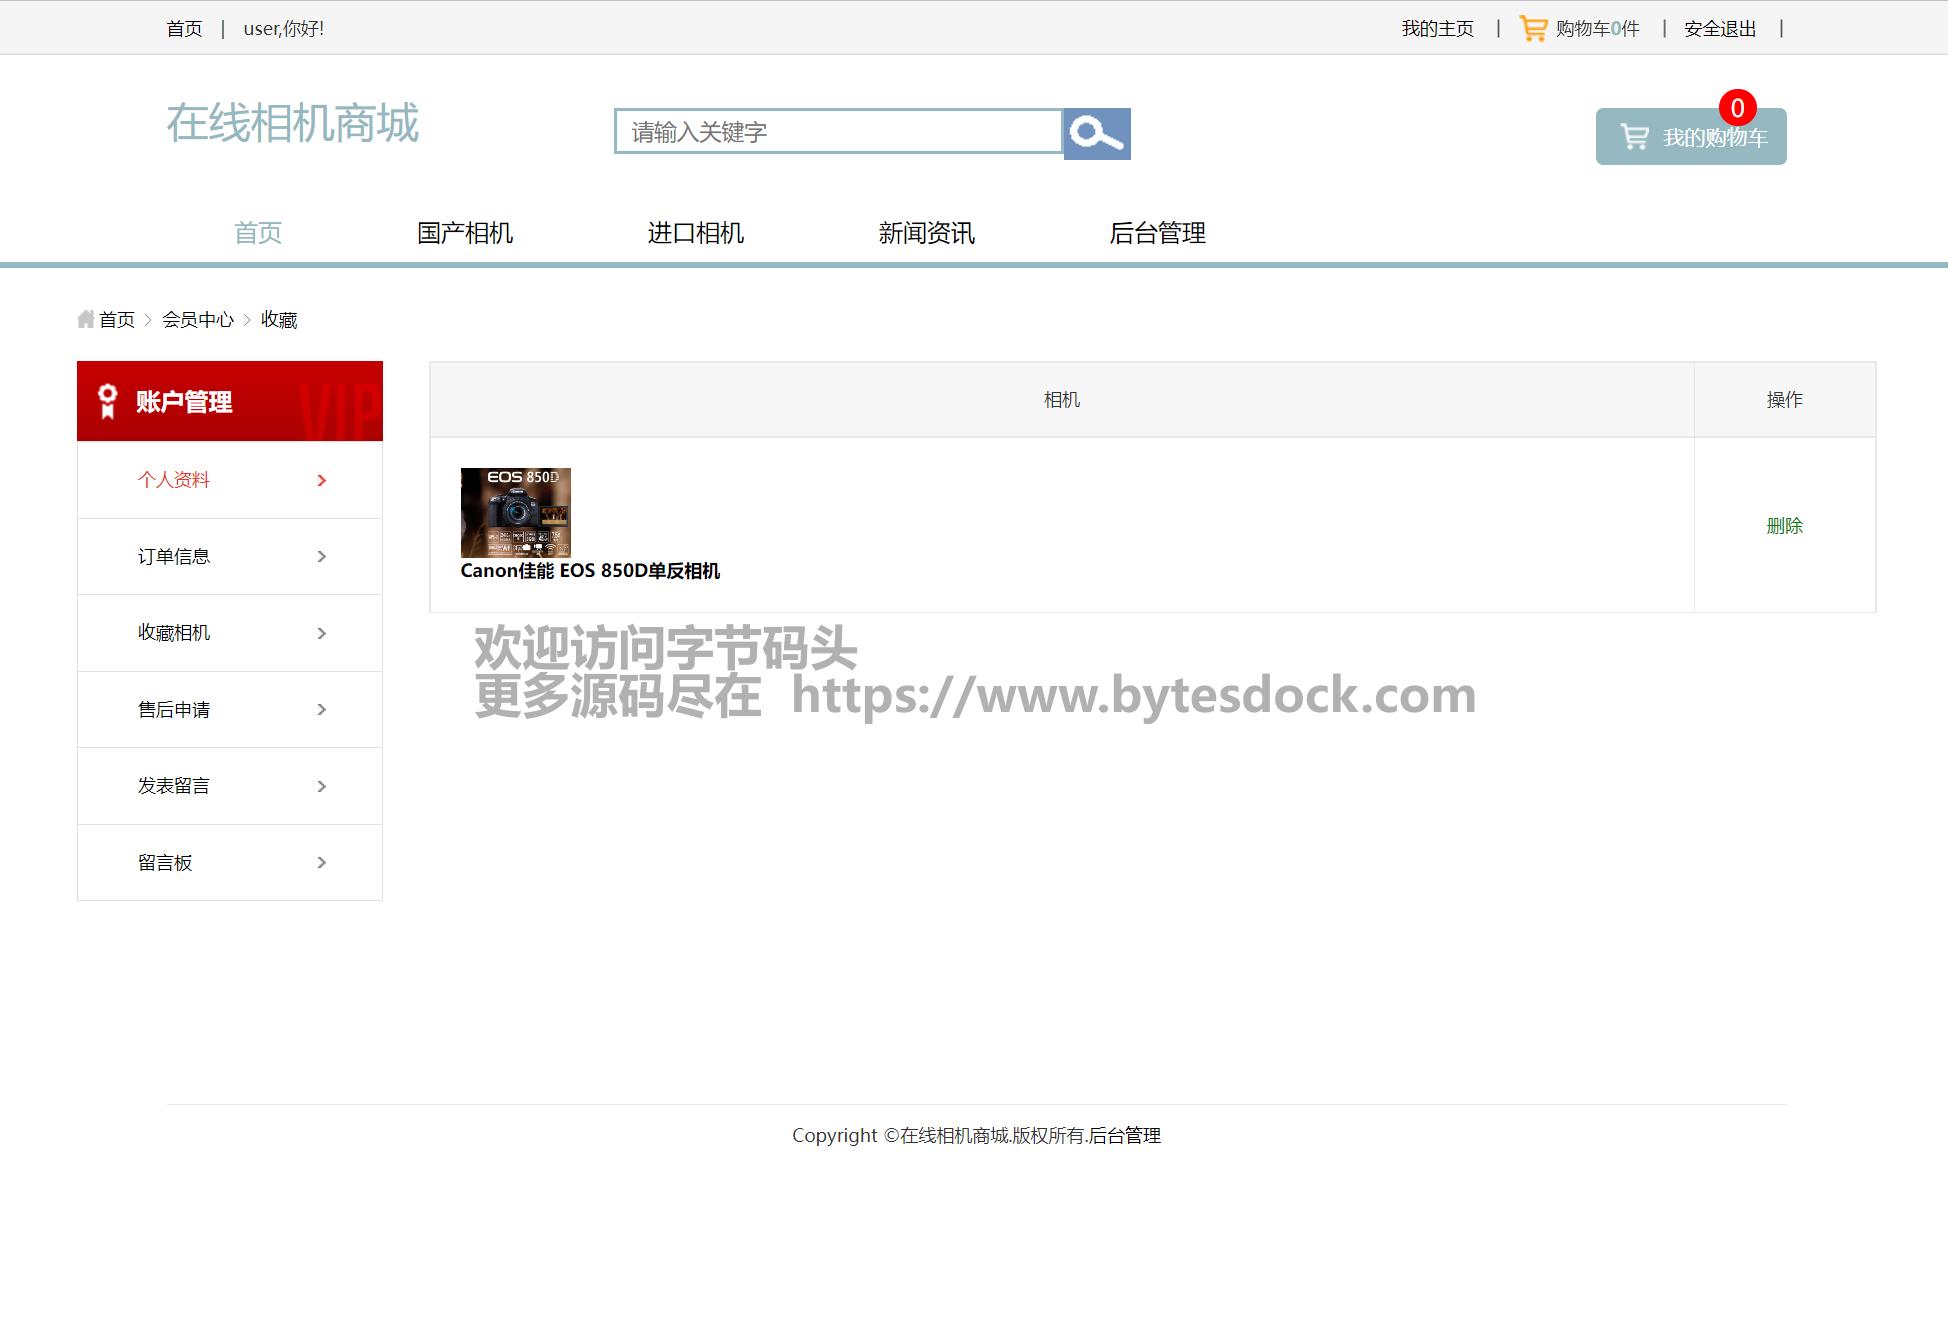Switch to 进口相机 navigation tab
This screenshot has width=1948, height=1342.
pos(695,233)
